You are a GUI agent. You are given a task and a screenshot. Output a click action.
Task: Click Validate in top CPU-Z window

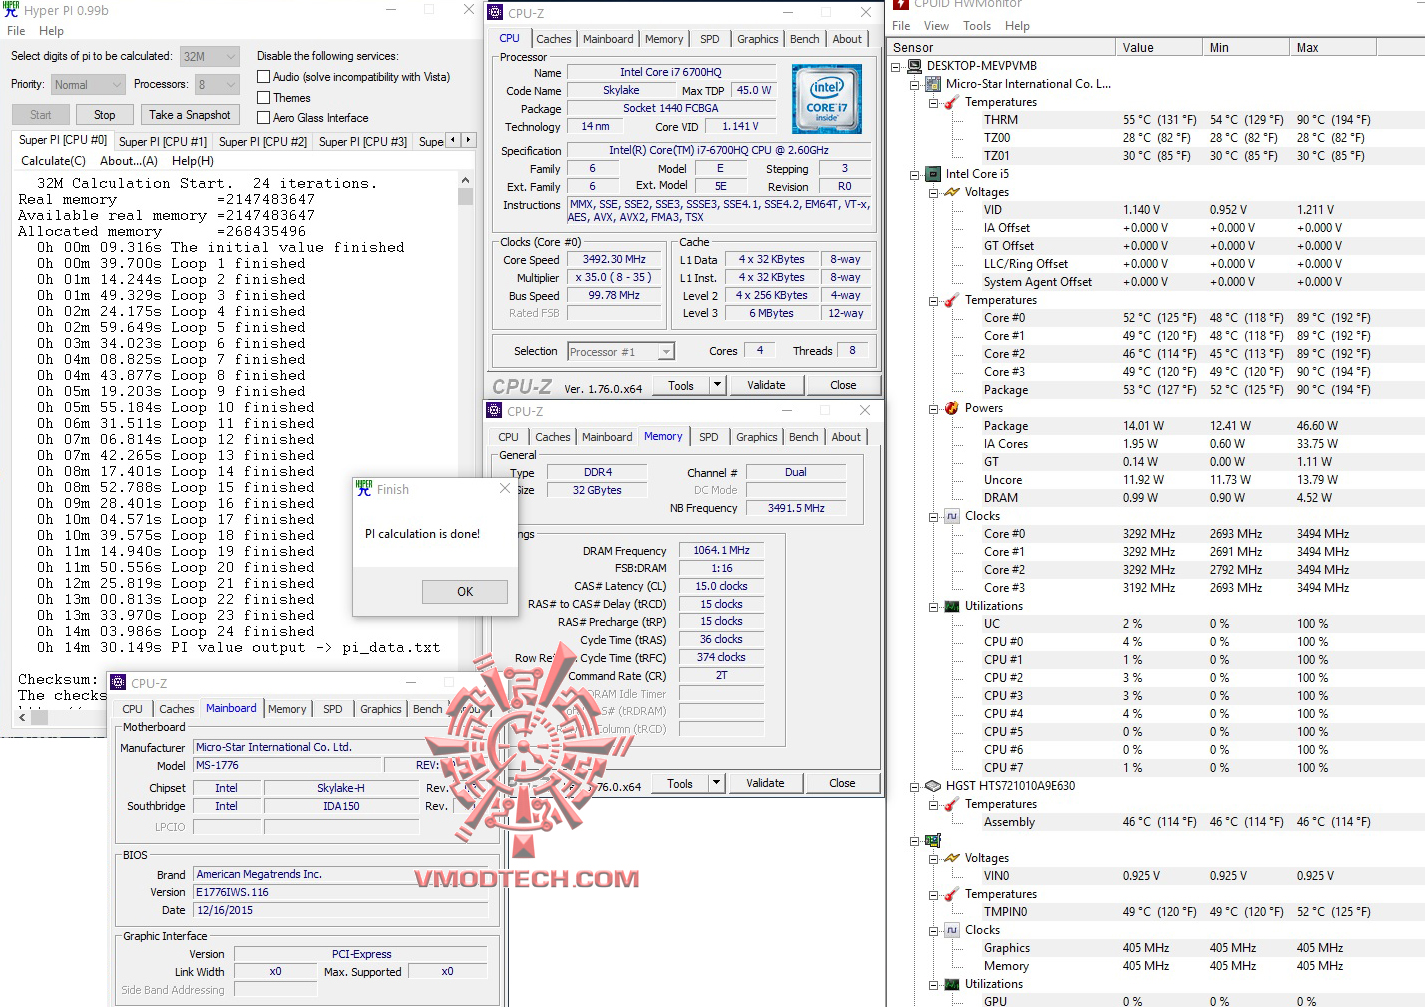coord(766,385)
